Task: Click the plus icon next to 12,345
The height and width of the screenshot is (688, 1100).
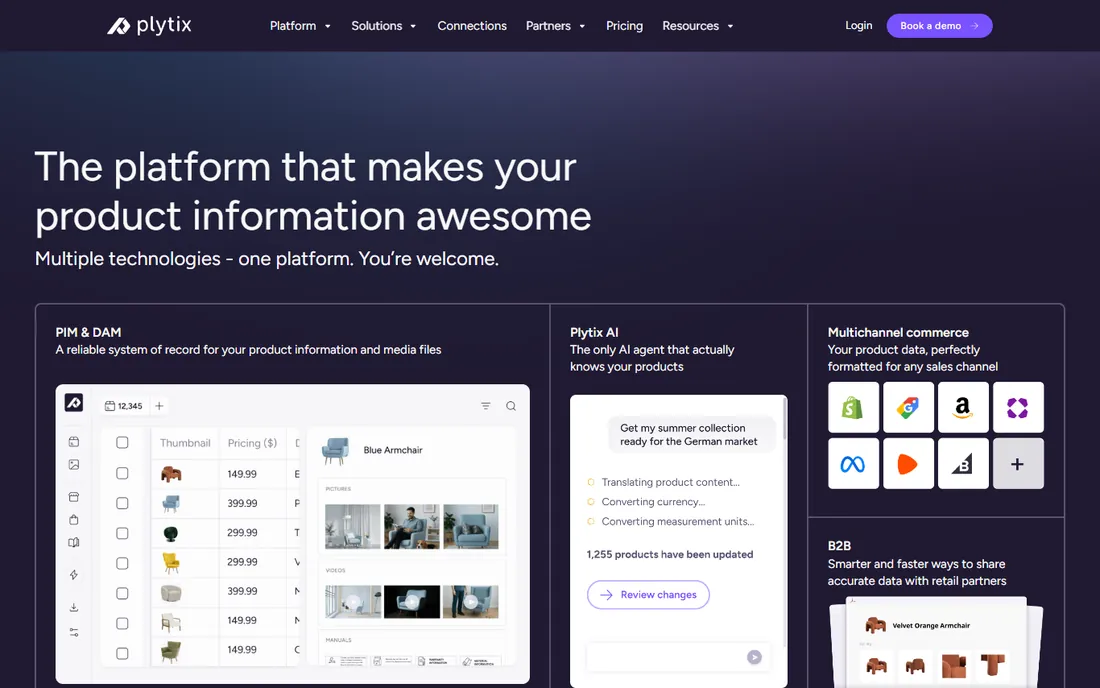Action: (159, 406)
